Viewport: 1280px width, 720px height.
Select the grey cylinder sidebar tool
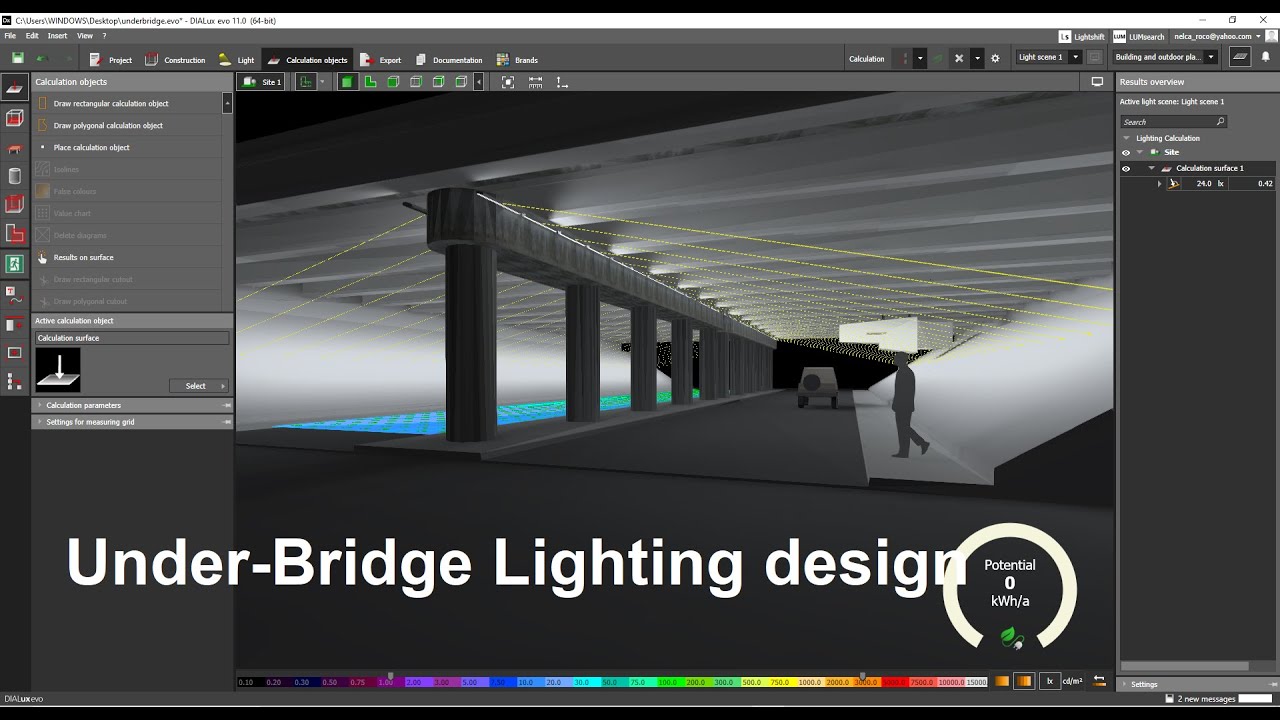tap(15, 176)
